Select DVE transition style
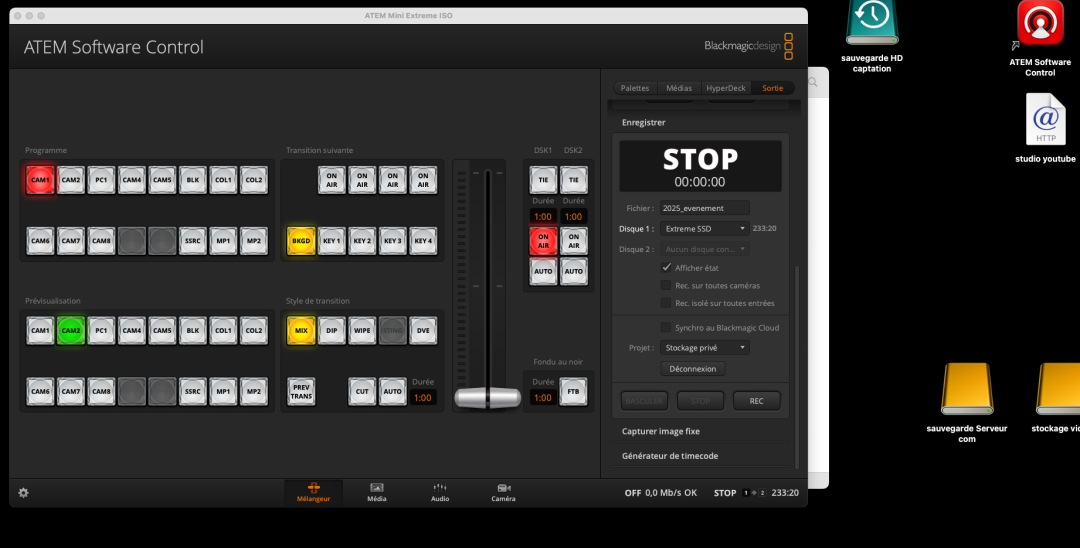Screen dimensions: 1080x548 click(x=423, y=330)
